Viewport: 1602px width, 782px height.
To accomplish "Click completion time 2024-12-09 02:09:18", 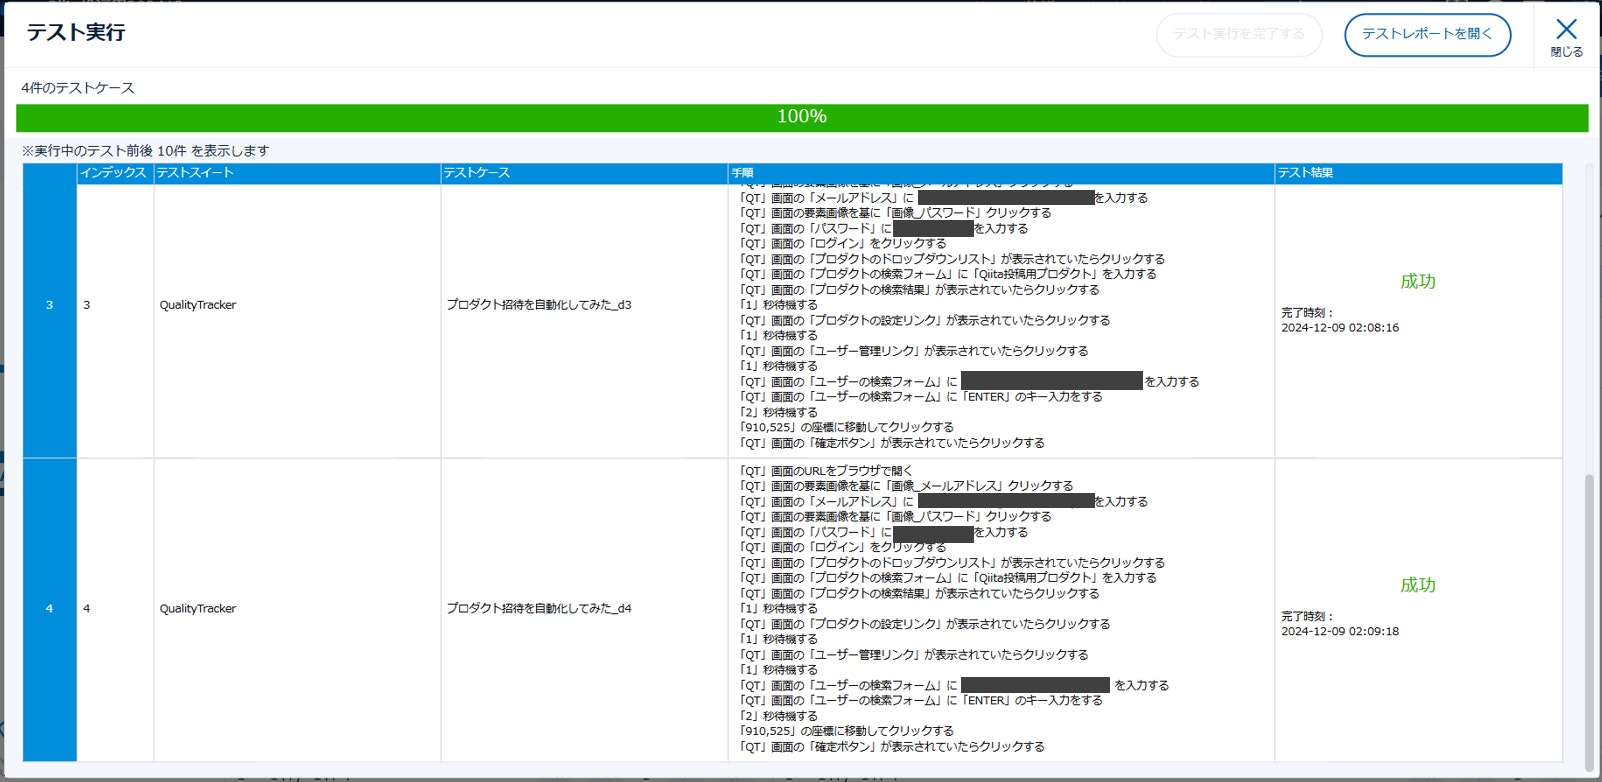I will point(1340,632).
